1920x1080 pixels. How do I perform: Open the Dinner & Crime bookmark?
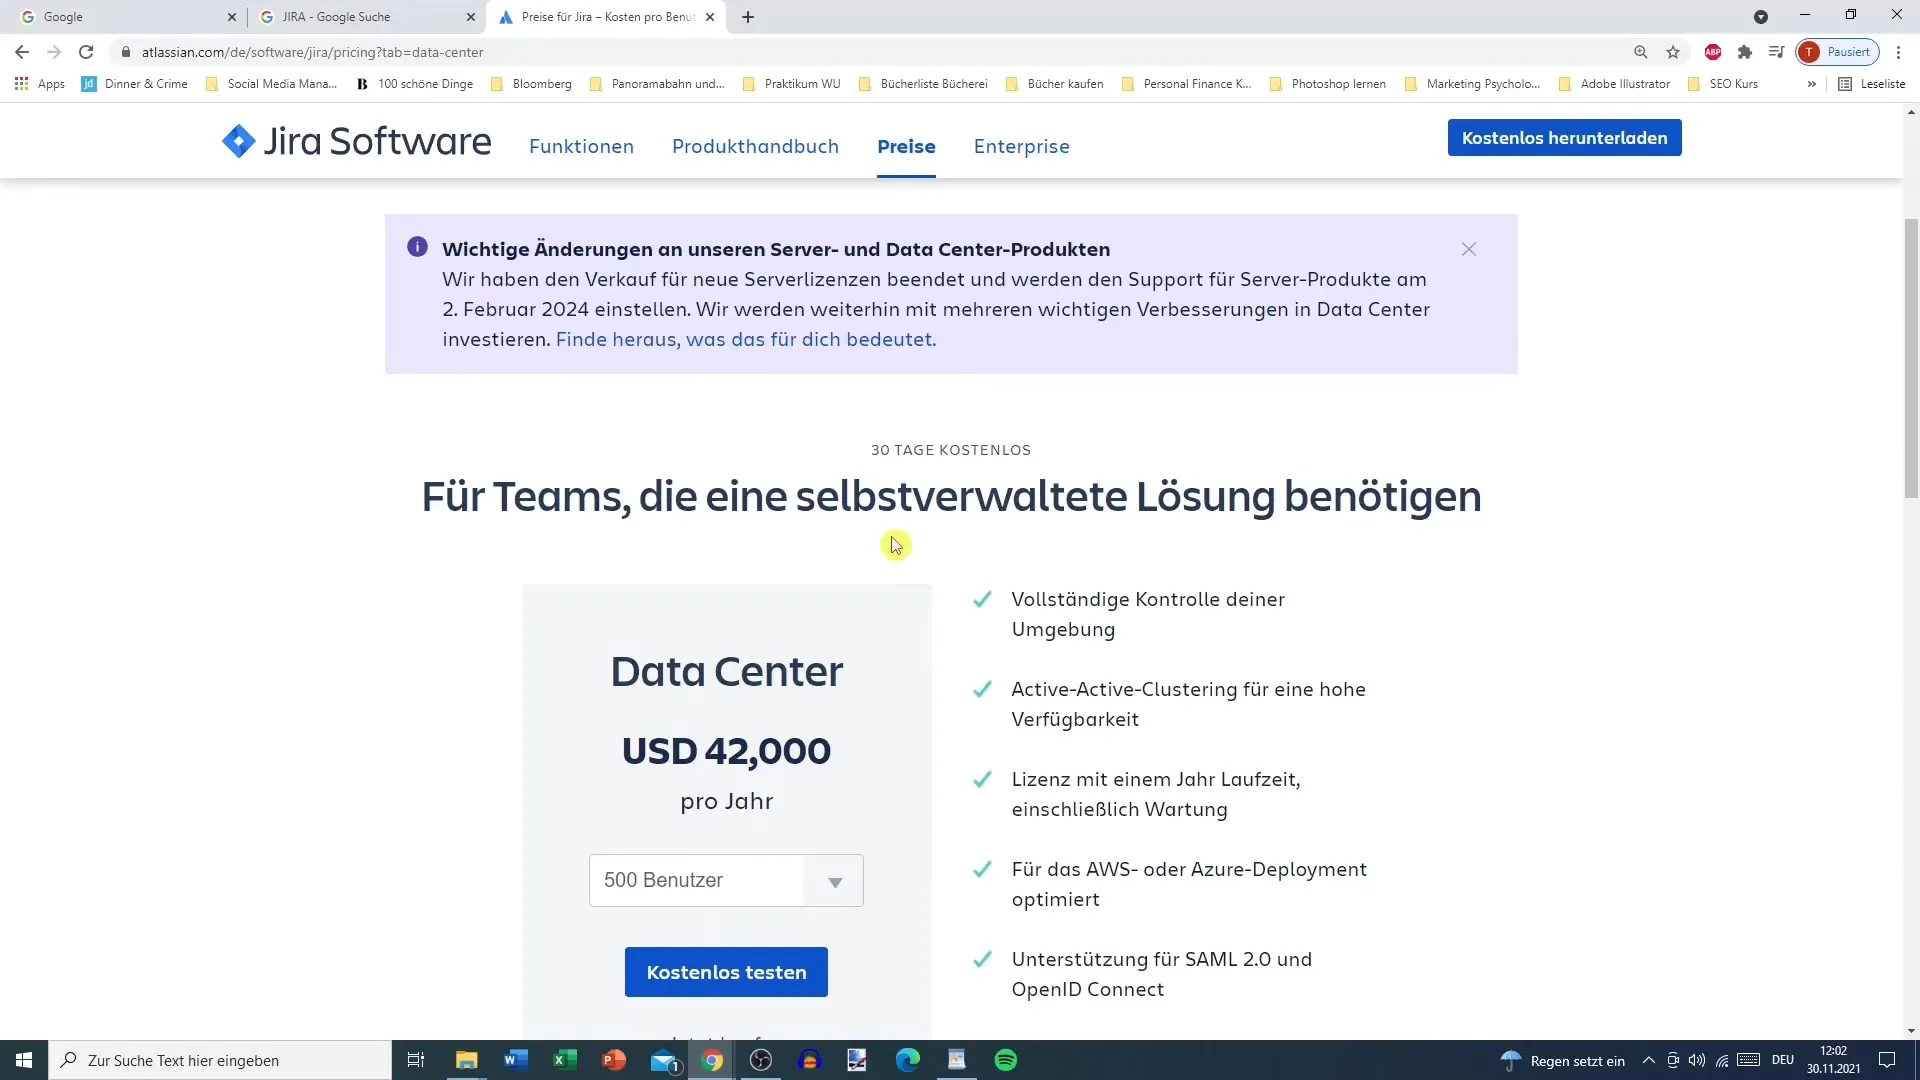tap(135, 84)
